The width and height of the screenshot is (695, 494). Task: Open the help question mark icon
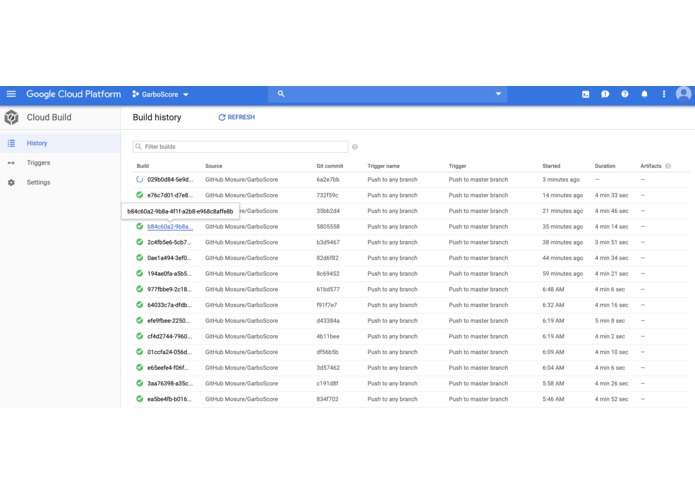(625, 94)
